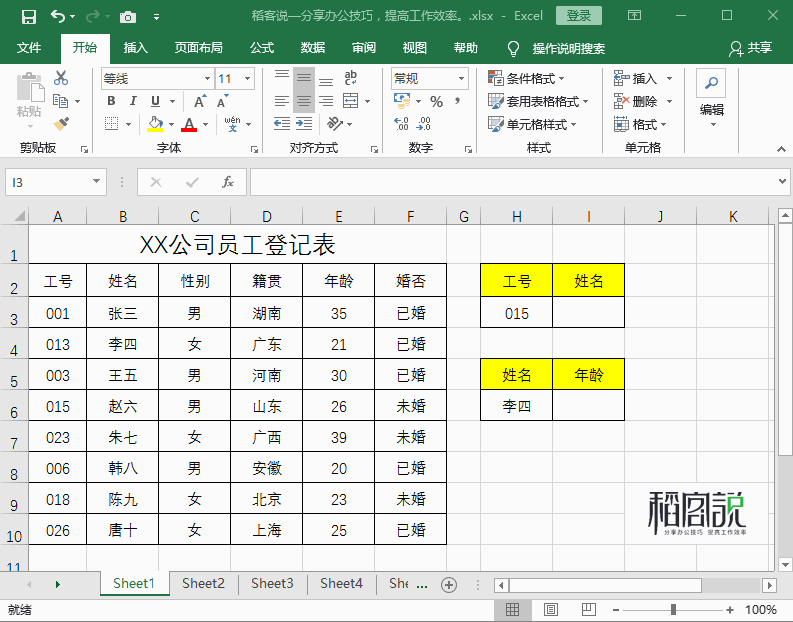Toggle Underline formatting

(155, 101)
